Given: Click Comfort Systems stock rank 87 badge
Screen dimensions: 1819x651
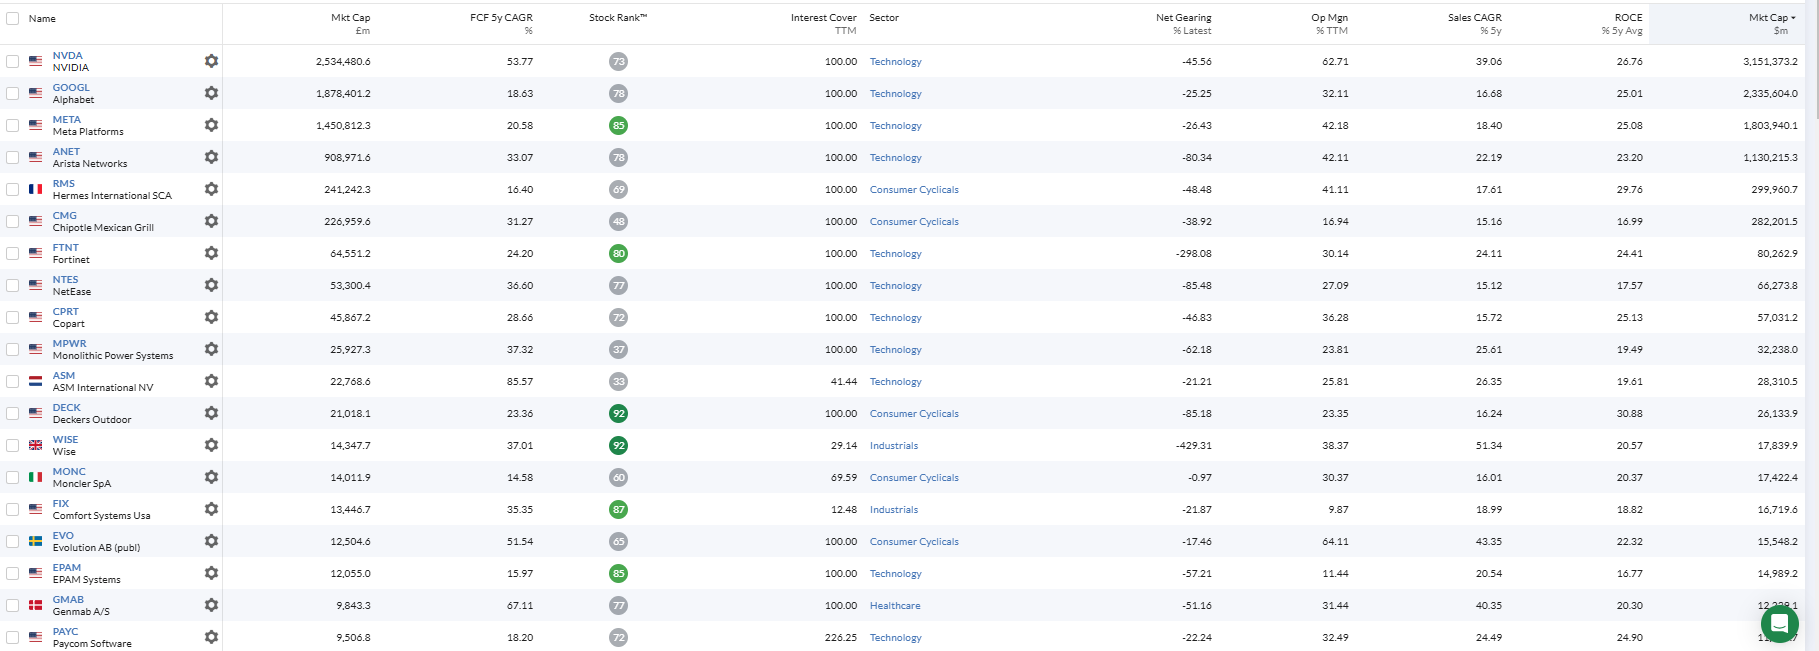Looking at the screenshot, I should 618,509.
